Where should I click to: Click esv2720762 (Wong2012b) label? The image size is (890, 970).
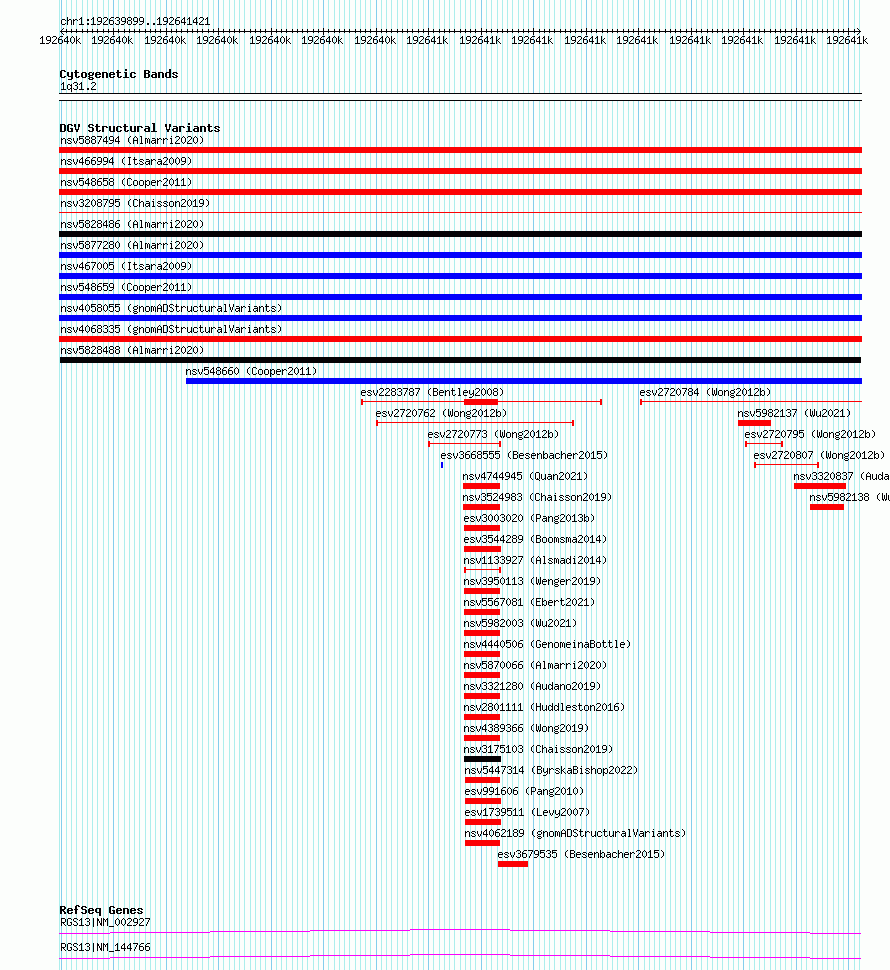point(441,414)
